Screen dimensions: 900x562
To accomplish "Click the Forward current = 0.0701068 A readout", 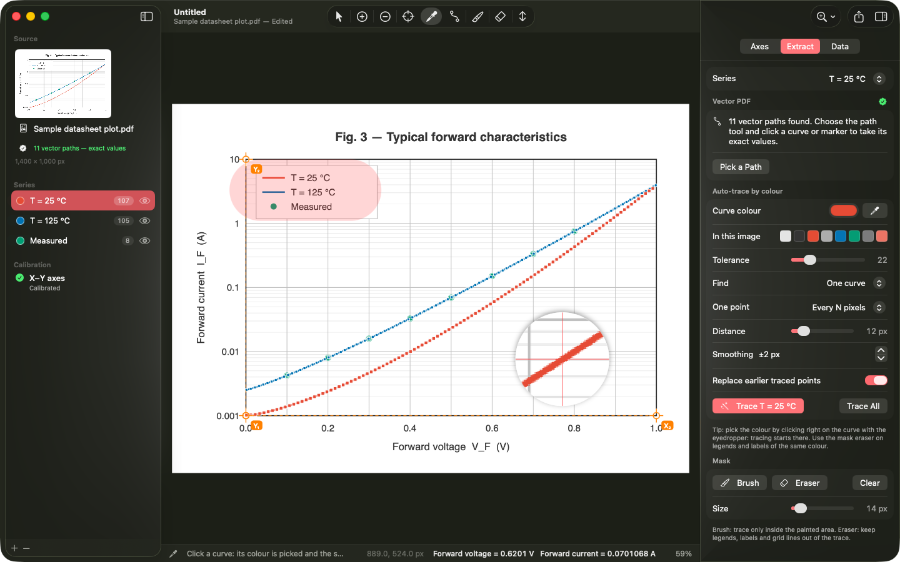I will click(598, 554).
